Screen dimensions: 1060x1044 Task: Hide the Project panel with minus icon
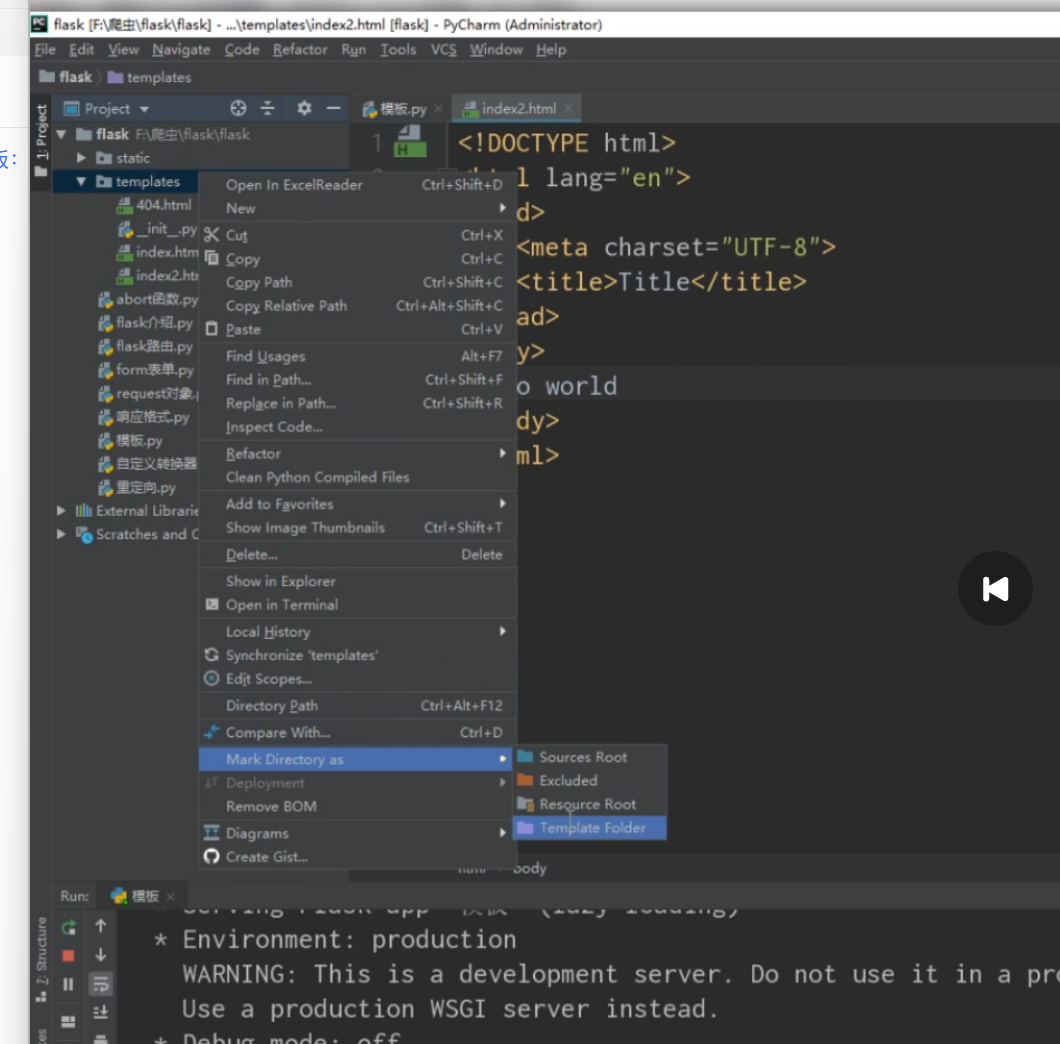(x=333, y=108)
